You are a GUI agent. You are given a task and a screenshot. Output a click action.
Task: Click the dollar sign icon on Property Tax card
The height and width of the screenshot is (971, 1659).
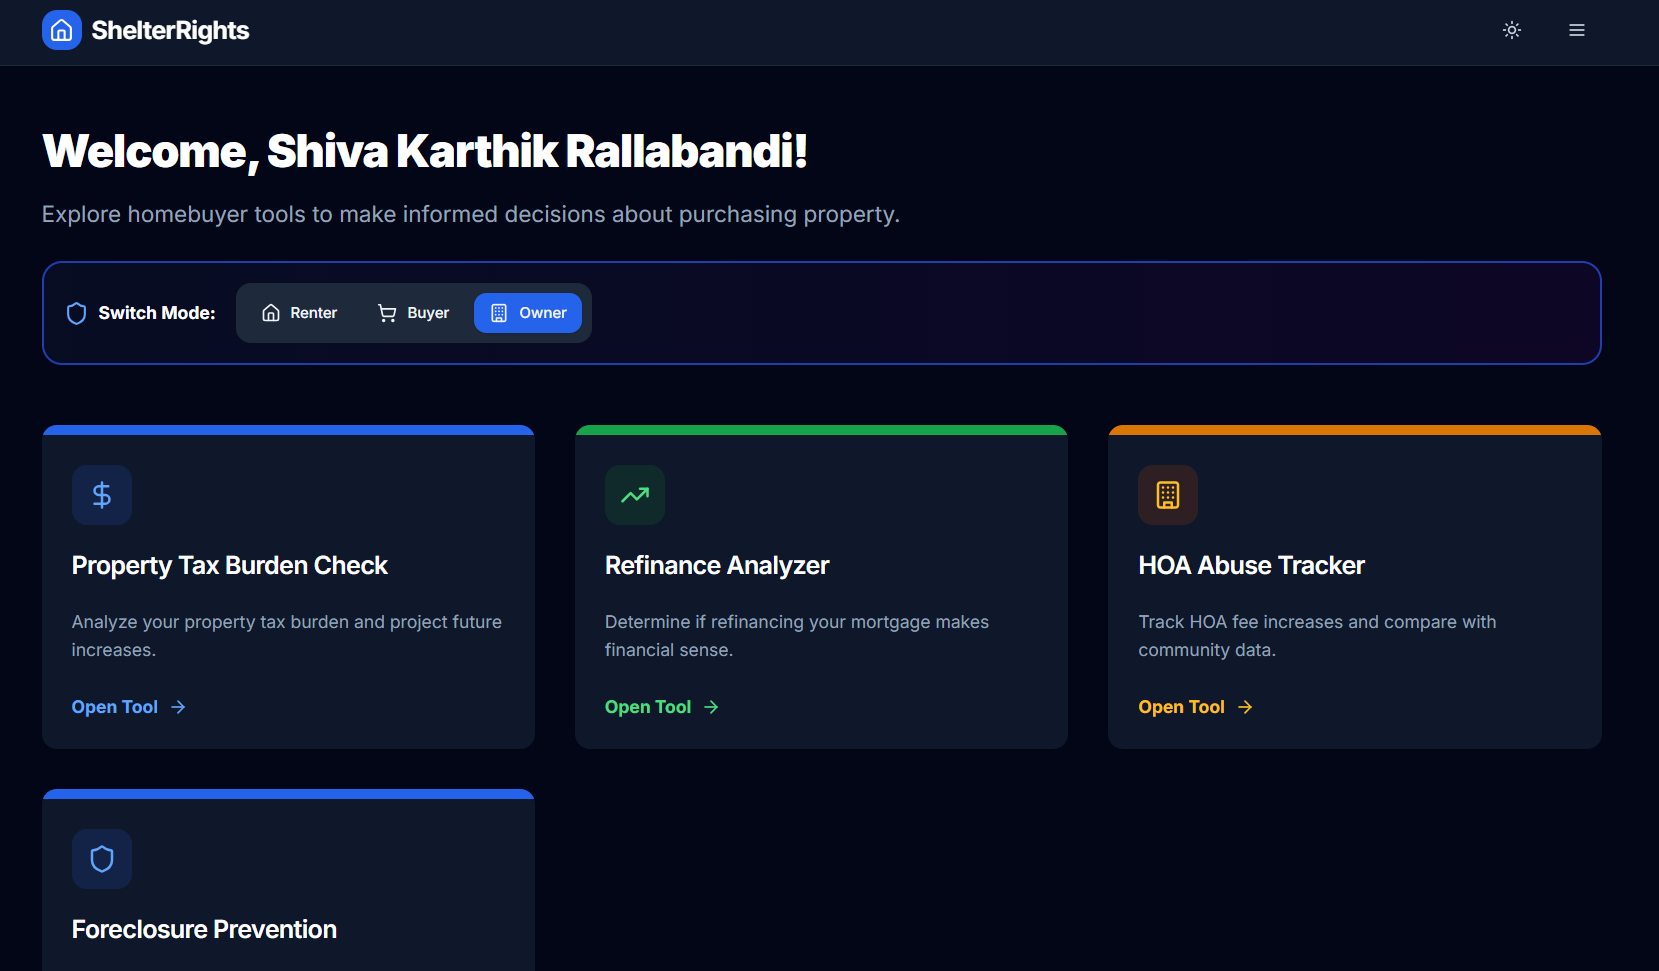tap(102, 495)
